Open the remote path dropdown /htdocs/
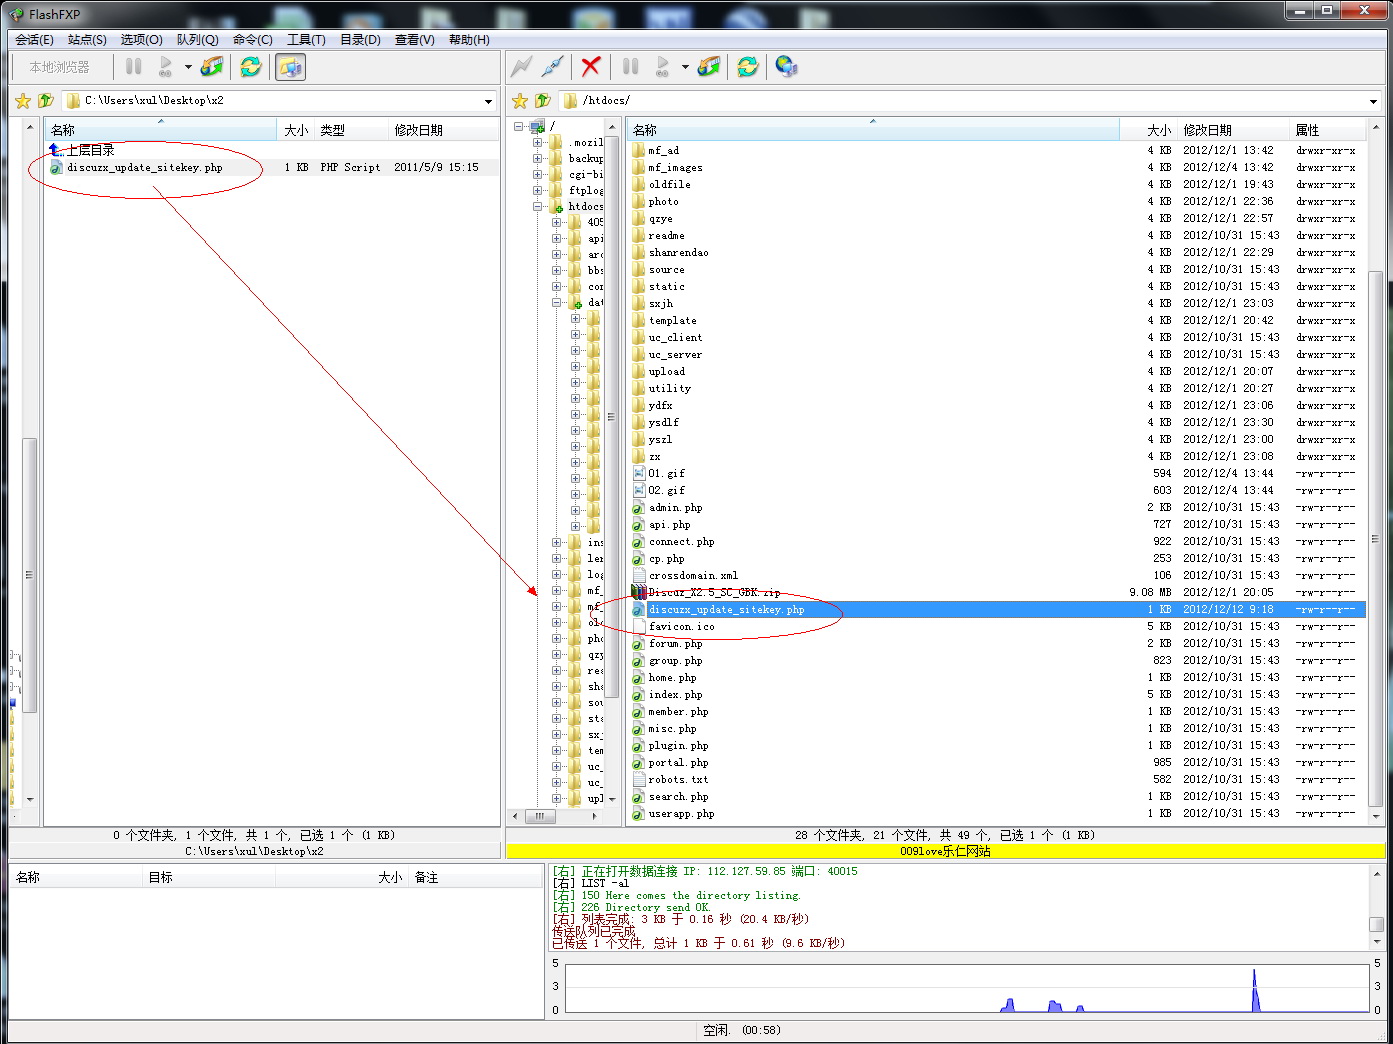1393x1044 pixels. click(1374, 101)
